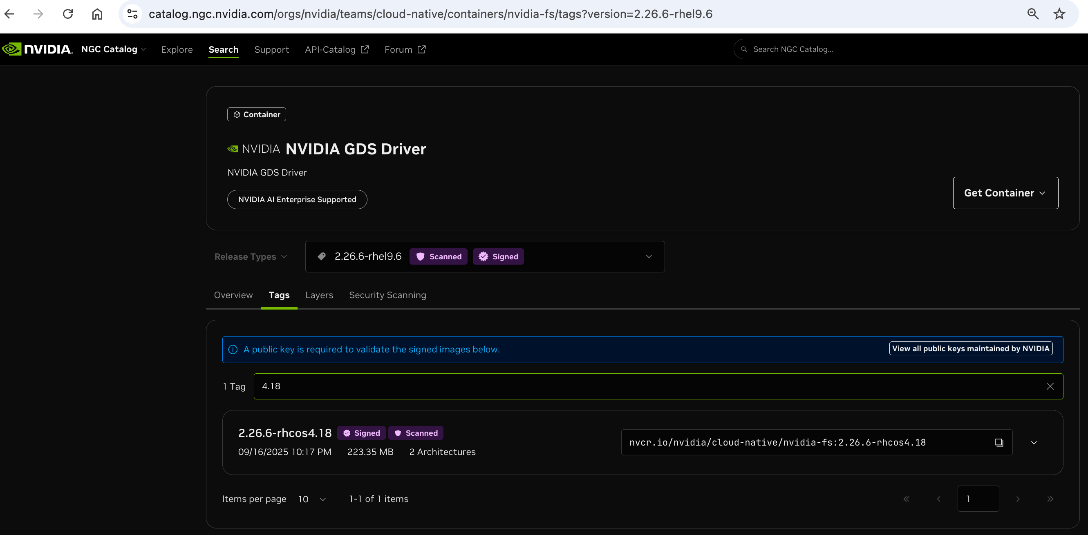Click the 2 Architectures text
Image resolution: width=1088 pixels, height=535 pixels.
pos(442,452)
